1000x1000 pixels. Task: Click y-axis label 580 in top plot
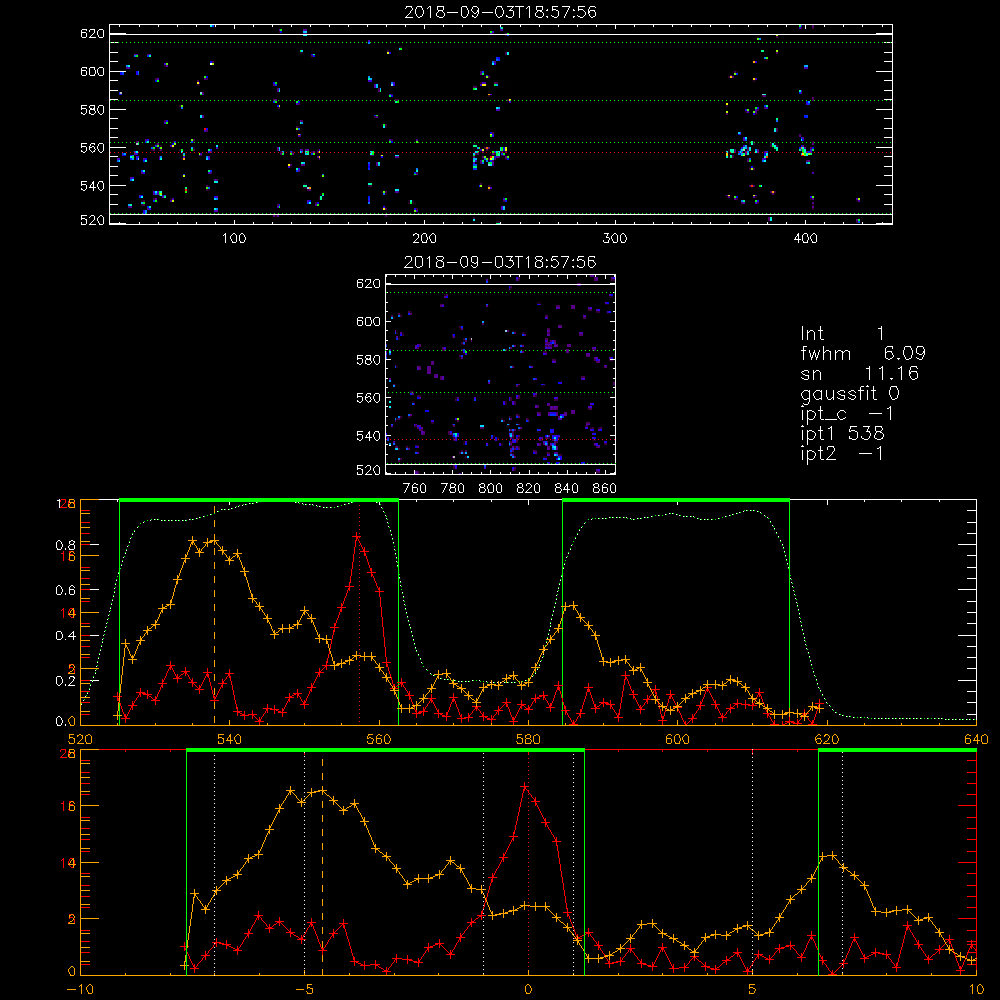point(92,110)
